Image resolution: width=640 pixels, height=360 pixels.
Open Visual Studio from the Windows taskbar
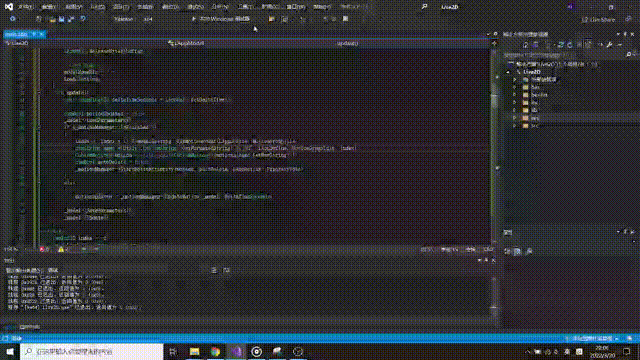(x=236, y=351)
